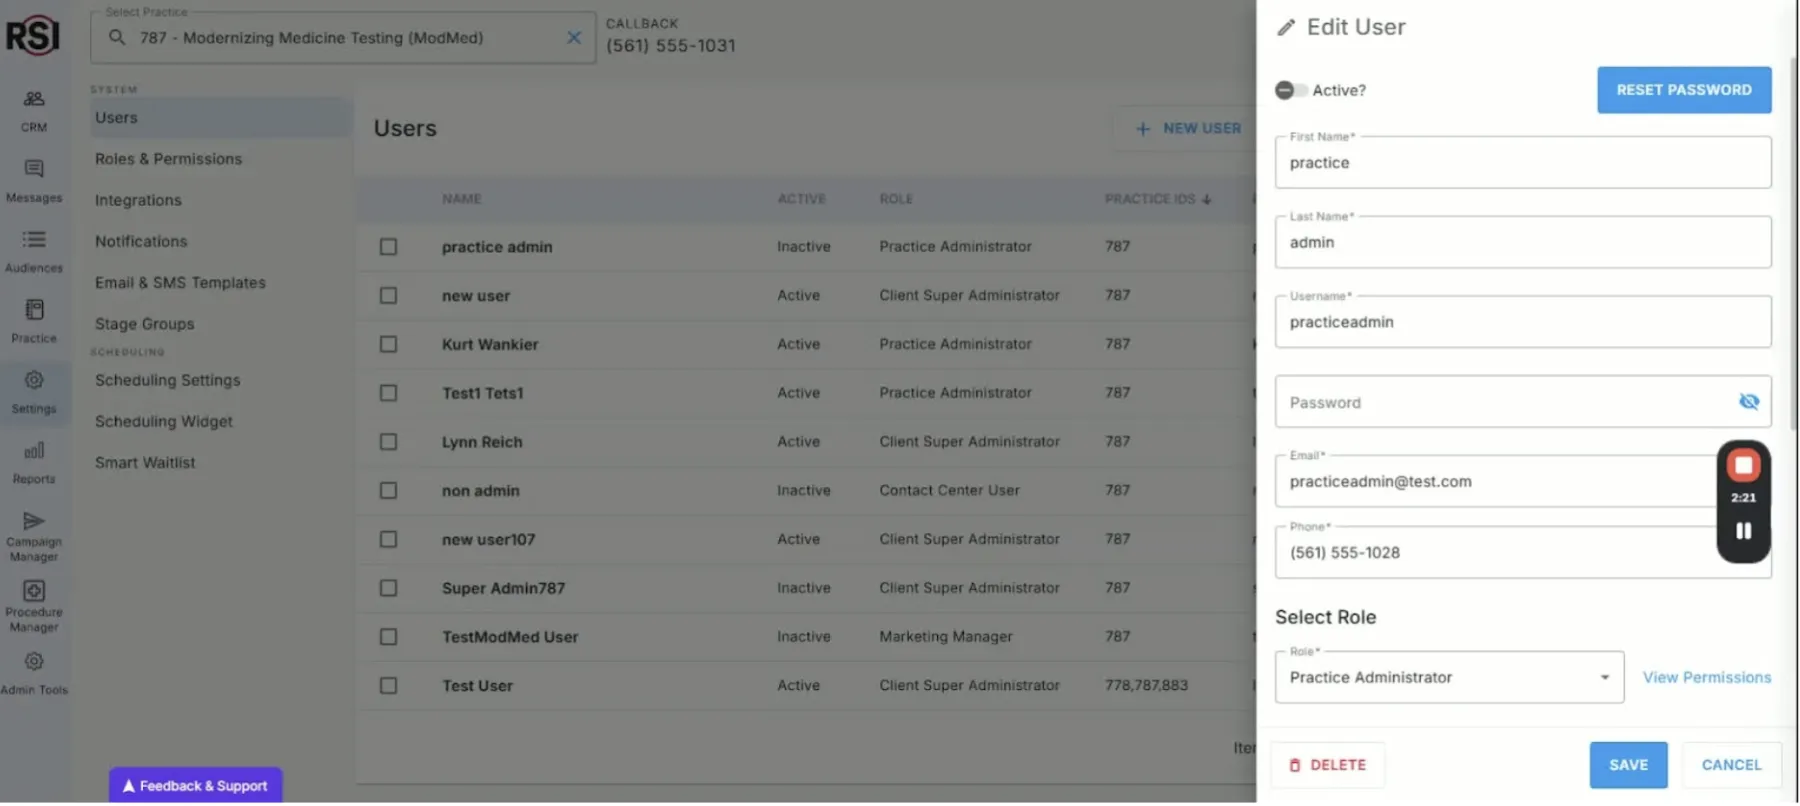Click the Email input field

1495,482
